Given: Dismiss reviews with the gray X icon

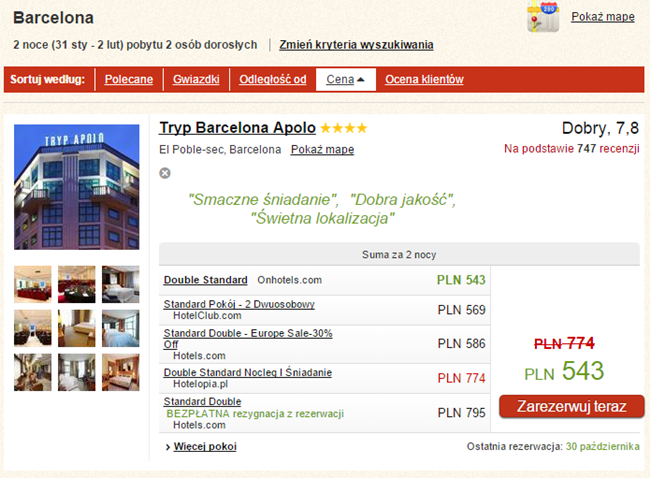Looking at the screenshot, I should click(x=165, y=173).
